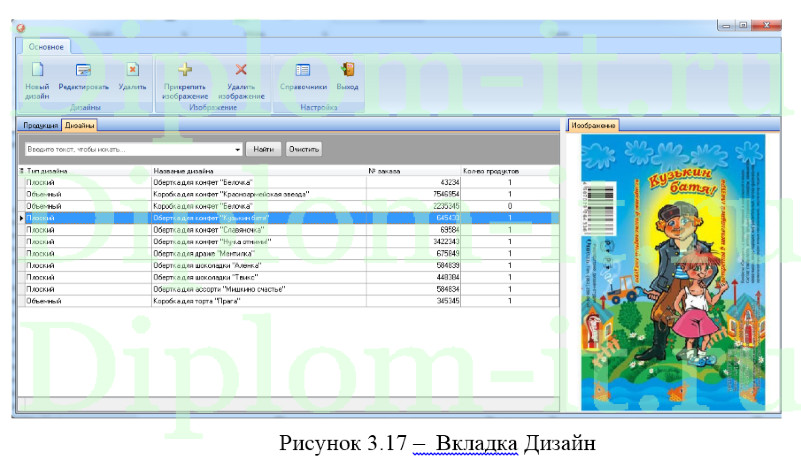Viewport: 801px width, 460px height.
Task: Select row Обертка для конфет "Славяночка"
Action: pos(289,230)
